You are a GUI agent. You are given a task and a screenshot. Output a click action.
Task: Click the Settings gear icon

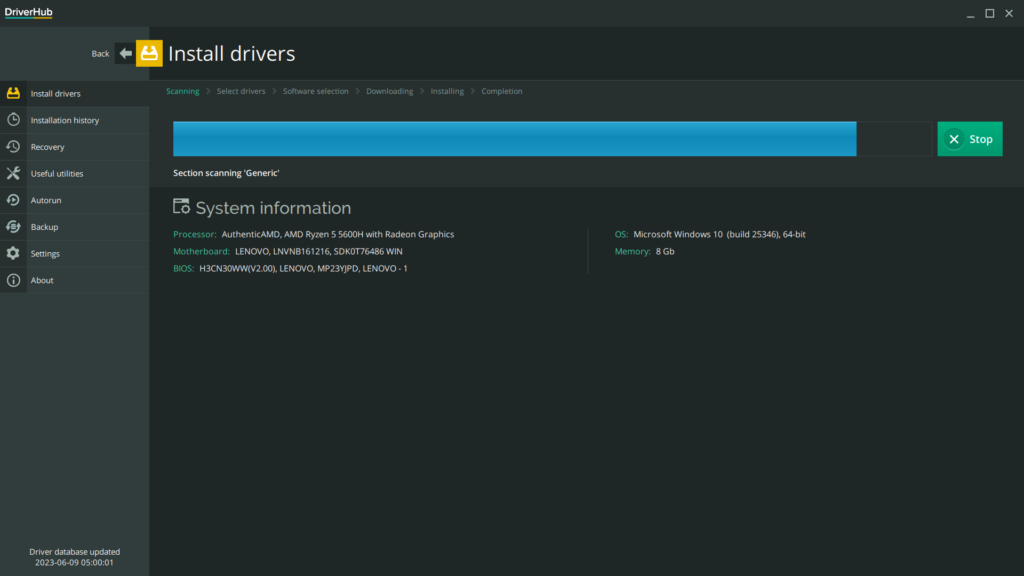13,254
